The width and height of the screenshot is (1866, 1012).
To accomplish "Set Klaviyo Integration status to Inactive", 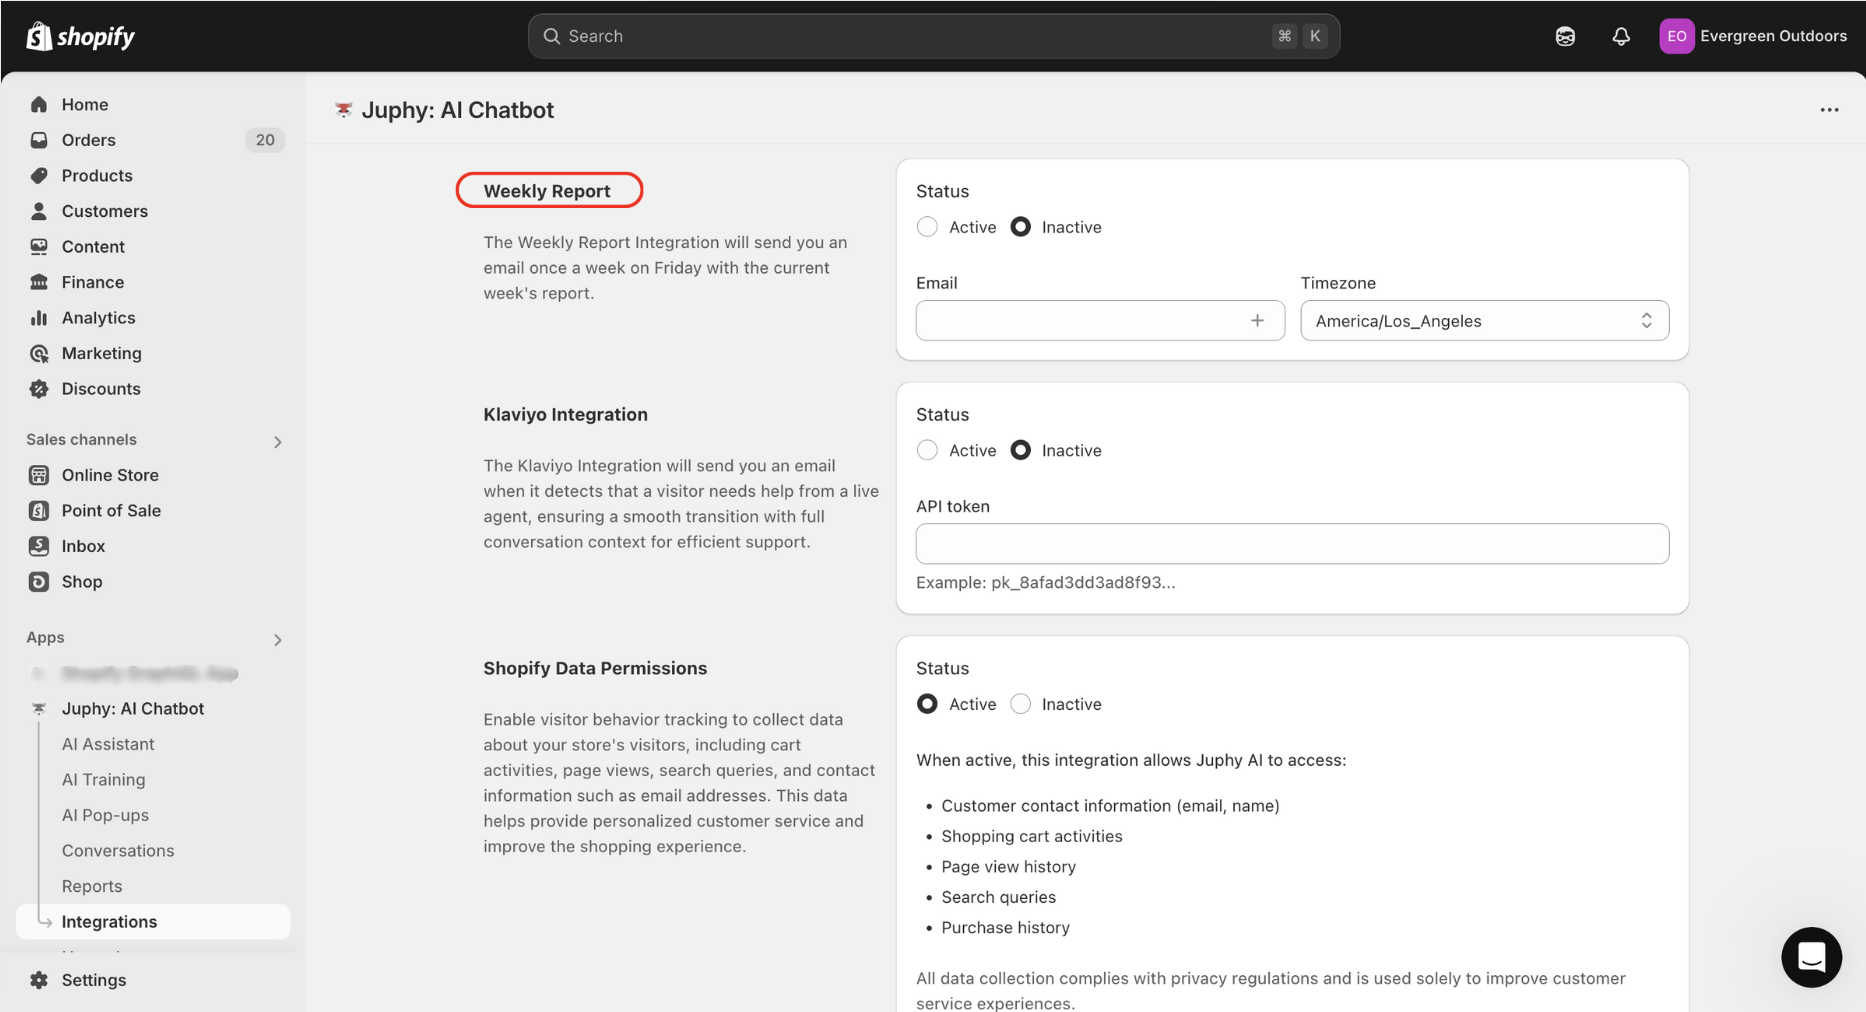I will [1020, 450].
